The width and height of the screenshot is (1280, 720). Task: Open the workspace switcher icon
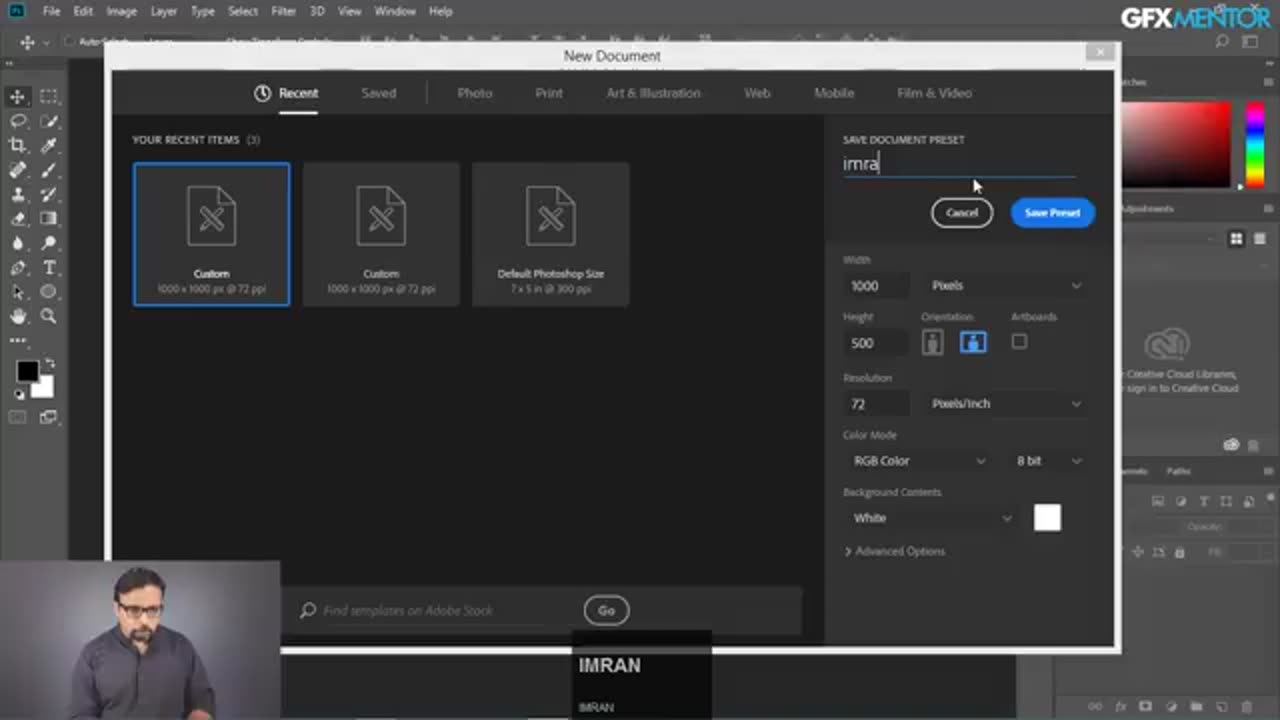coord(1250,42)
